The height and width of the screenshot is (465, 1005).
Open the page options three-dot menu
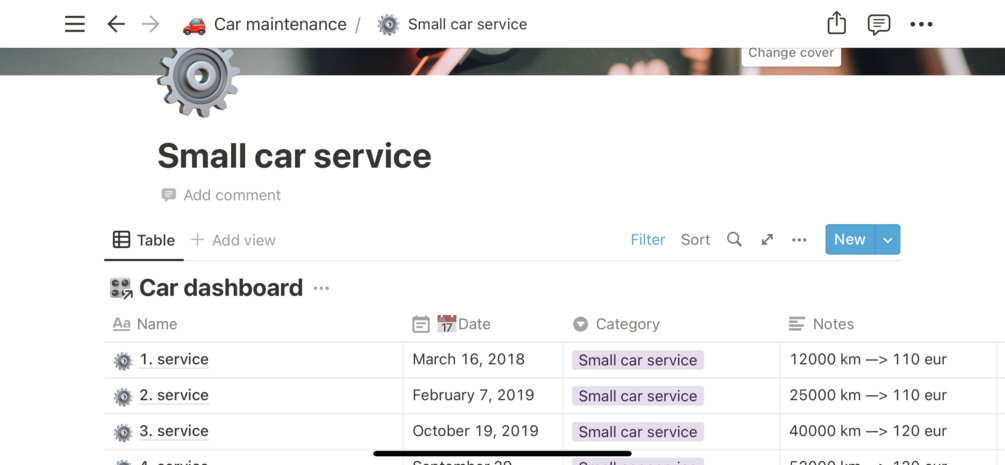pyautogui.click(x=921, y=24)
